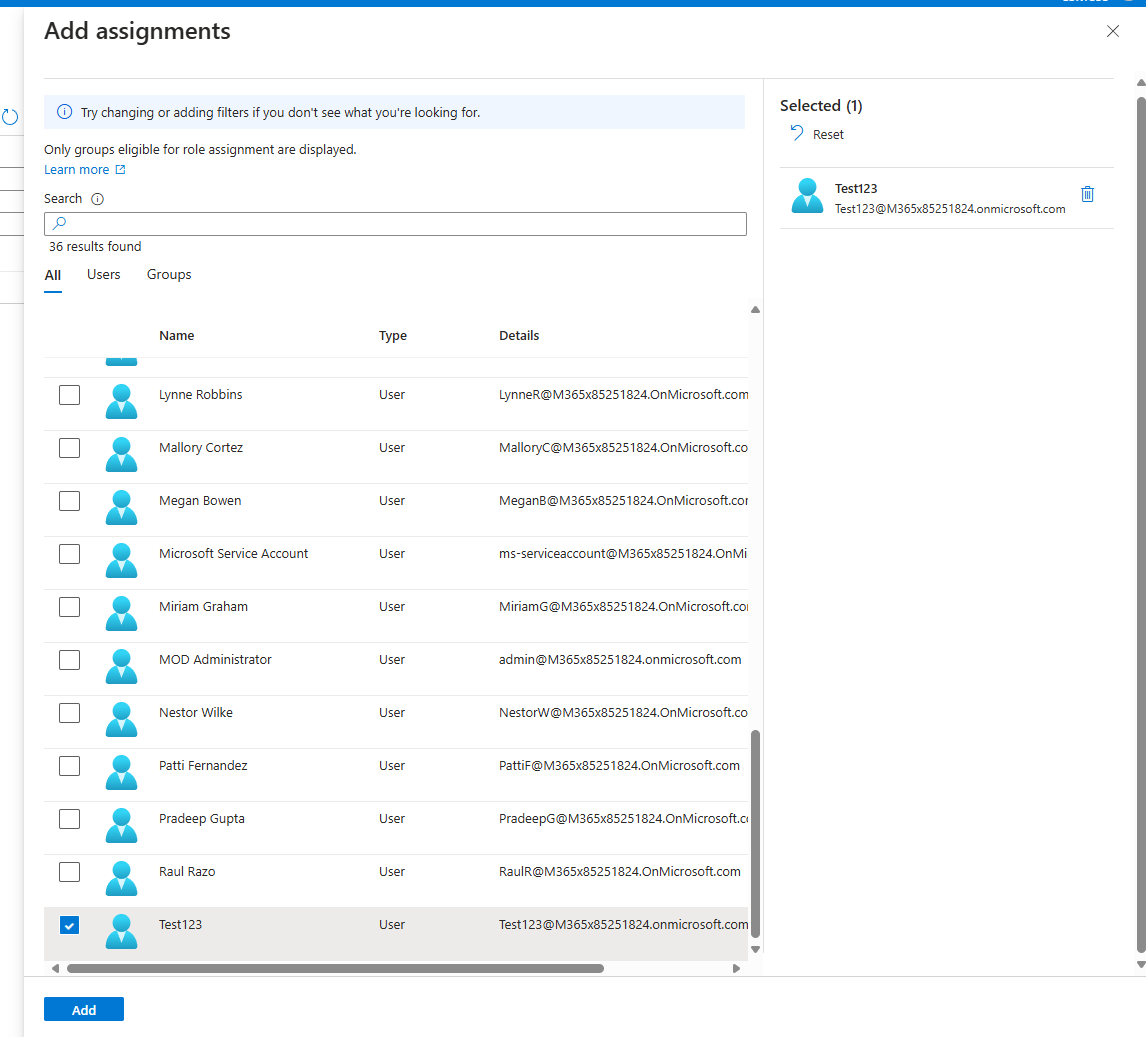Click the external link icon beside Learn more

click(121, 170)
